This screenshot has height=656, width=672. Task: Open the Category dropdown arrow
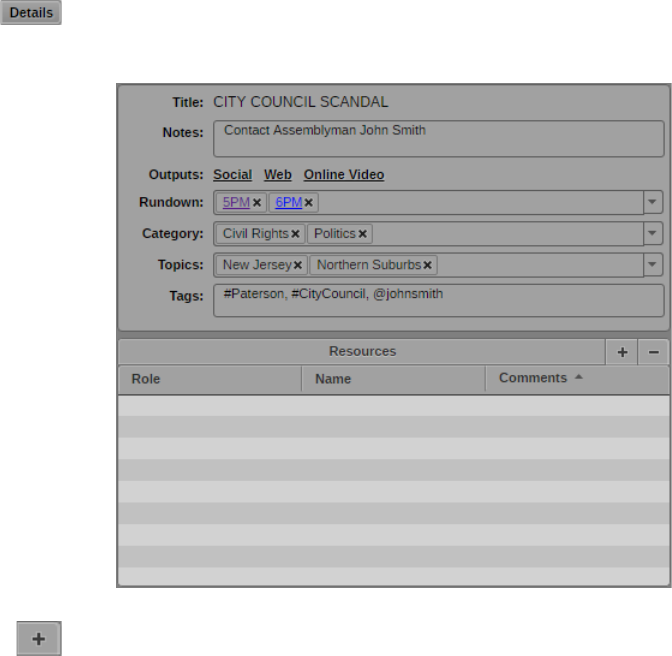click(x=653, y=234)
